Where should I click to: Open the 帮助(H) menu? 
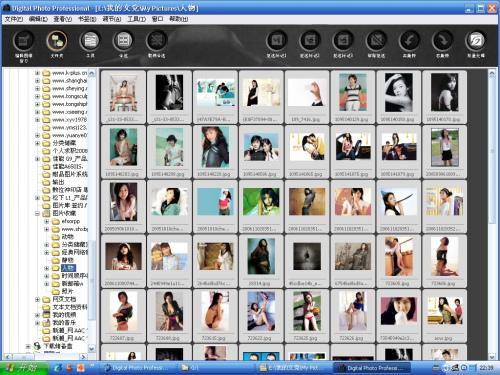pyautogui.click(x=178, y=19)
